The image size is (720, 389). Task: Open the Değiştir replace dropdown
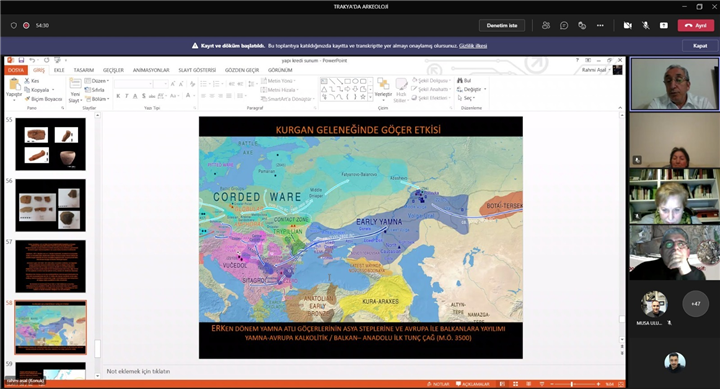tap(472, 89)
